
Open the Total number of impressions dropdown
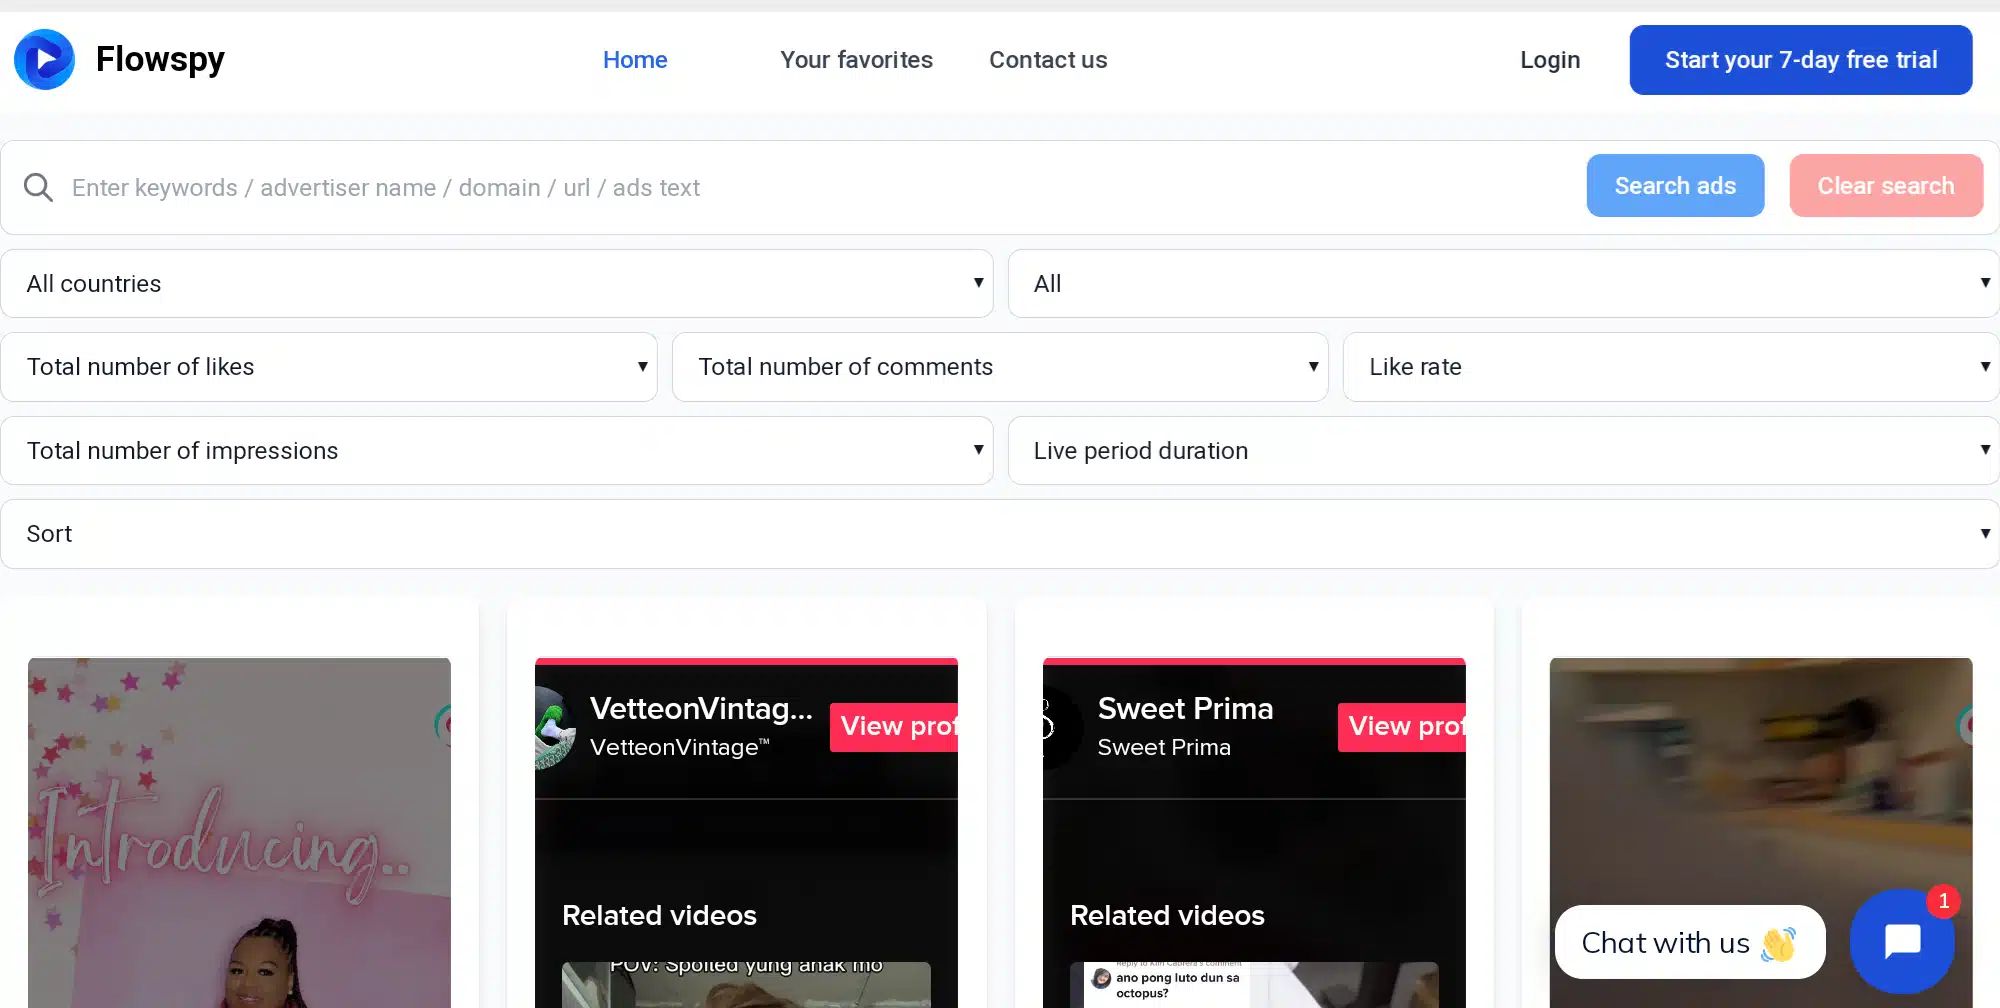pyautogui.click(x=497, y=450)
